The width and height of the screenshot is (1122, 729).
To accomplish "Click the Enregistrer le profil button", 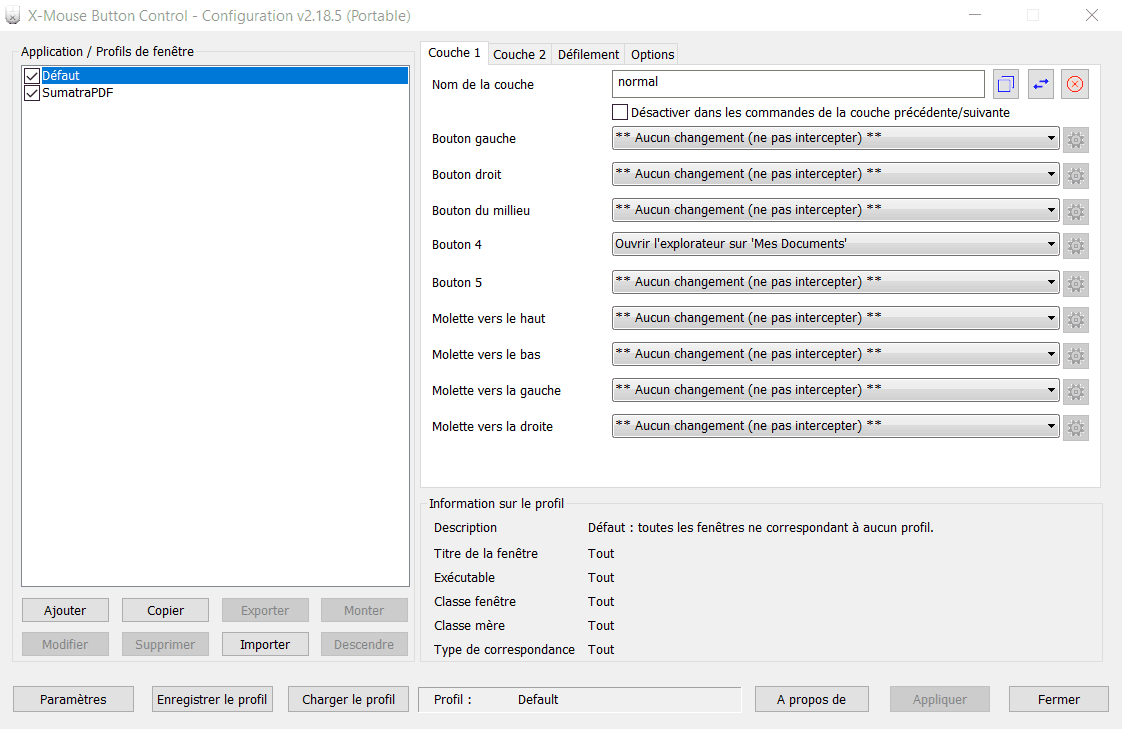I will tap(212, 699).
